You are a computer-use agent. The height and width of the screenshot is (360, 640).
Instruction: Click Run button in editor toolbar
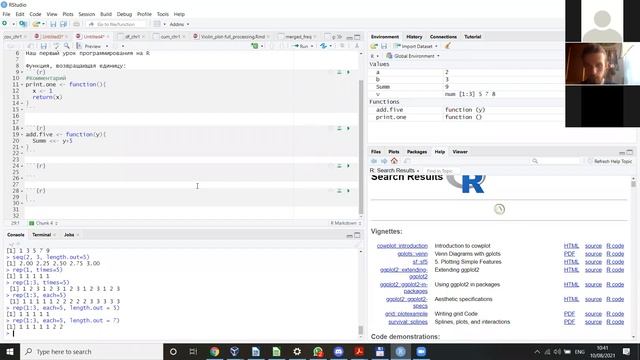(301, 46)
